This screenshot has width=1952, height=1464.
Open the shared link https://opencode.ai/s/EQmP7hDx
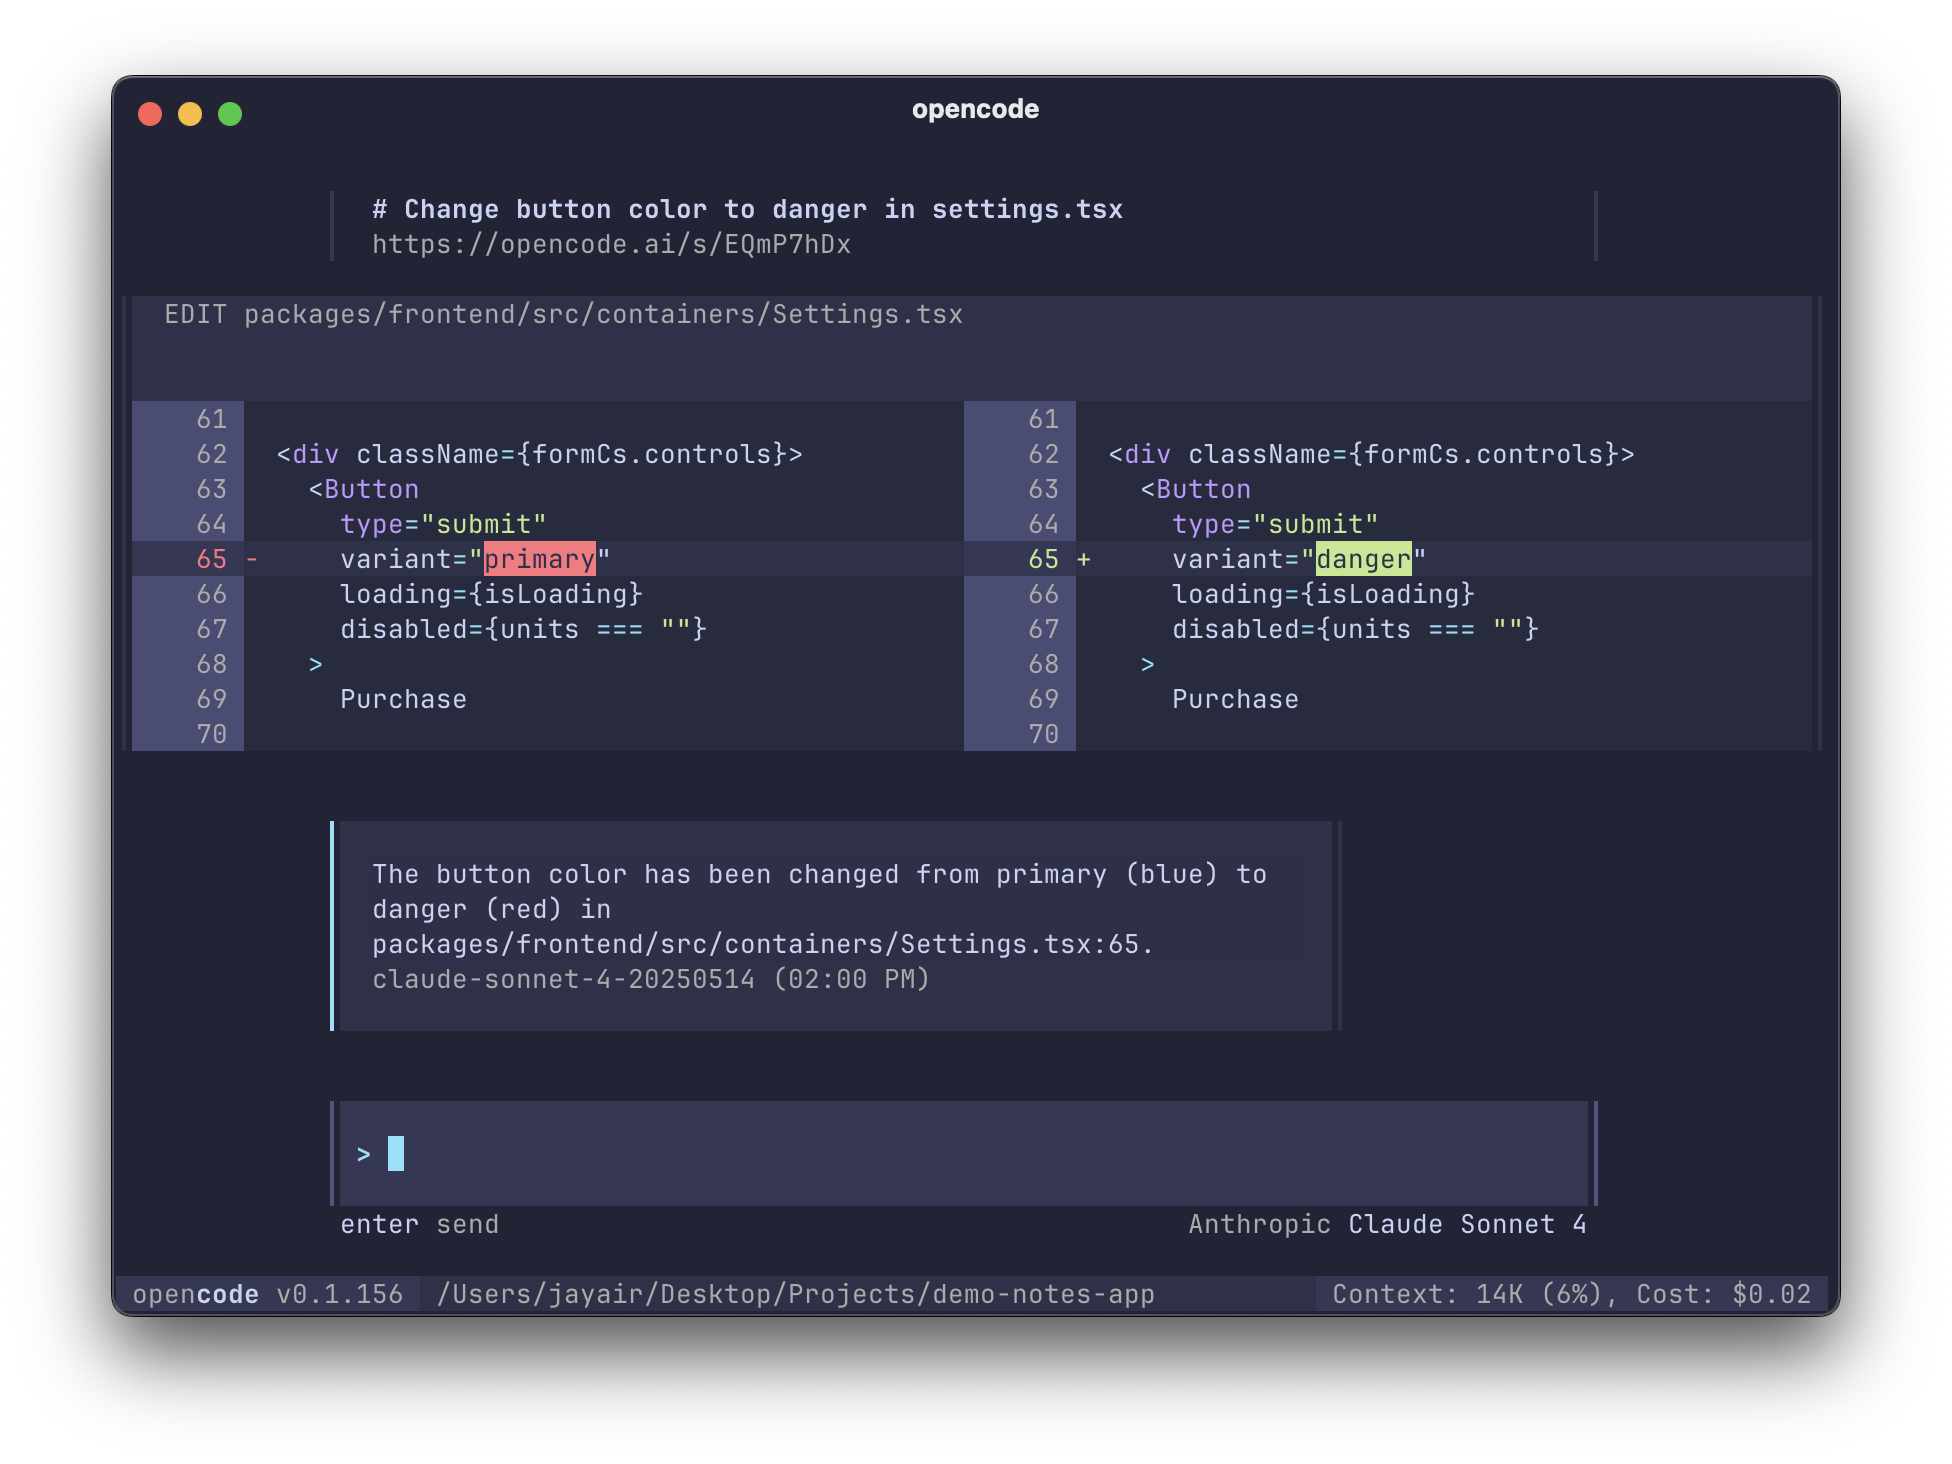pyautogui.click(x=611, y=243)
